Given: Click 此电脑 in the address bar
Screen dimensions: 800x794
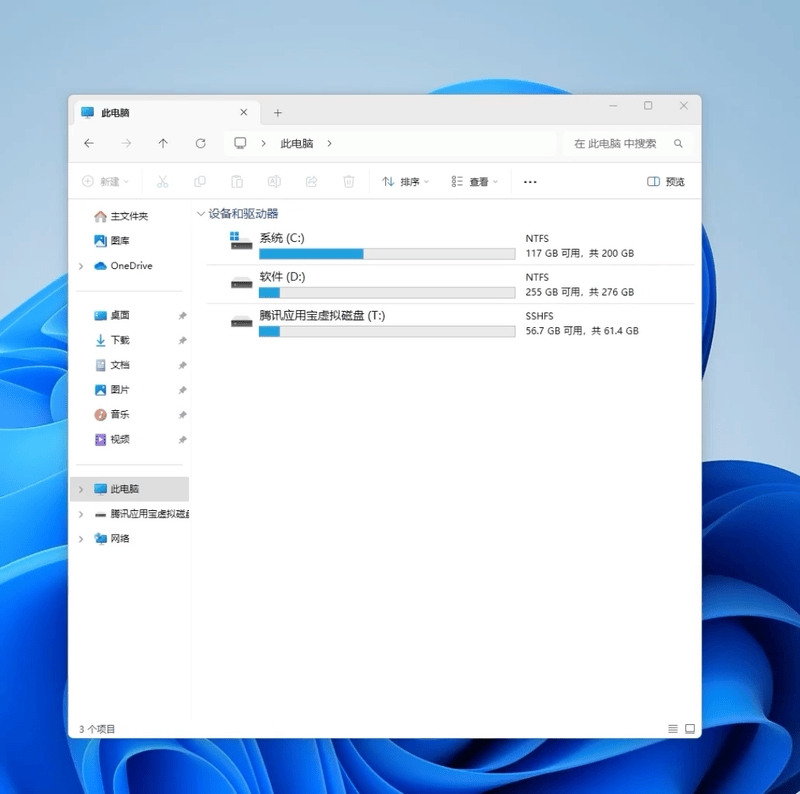Looking at the screenshot, I should (296, 143).
